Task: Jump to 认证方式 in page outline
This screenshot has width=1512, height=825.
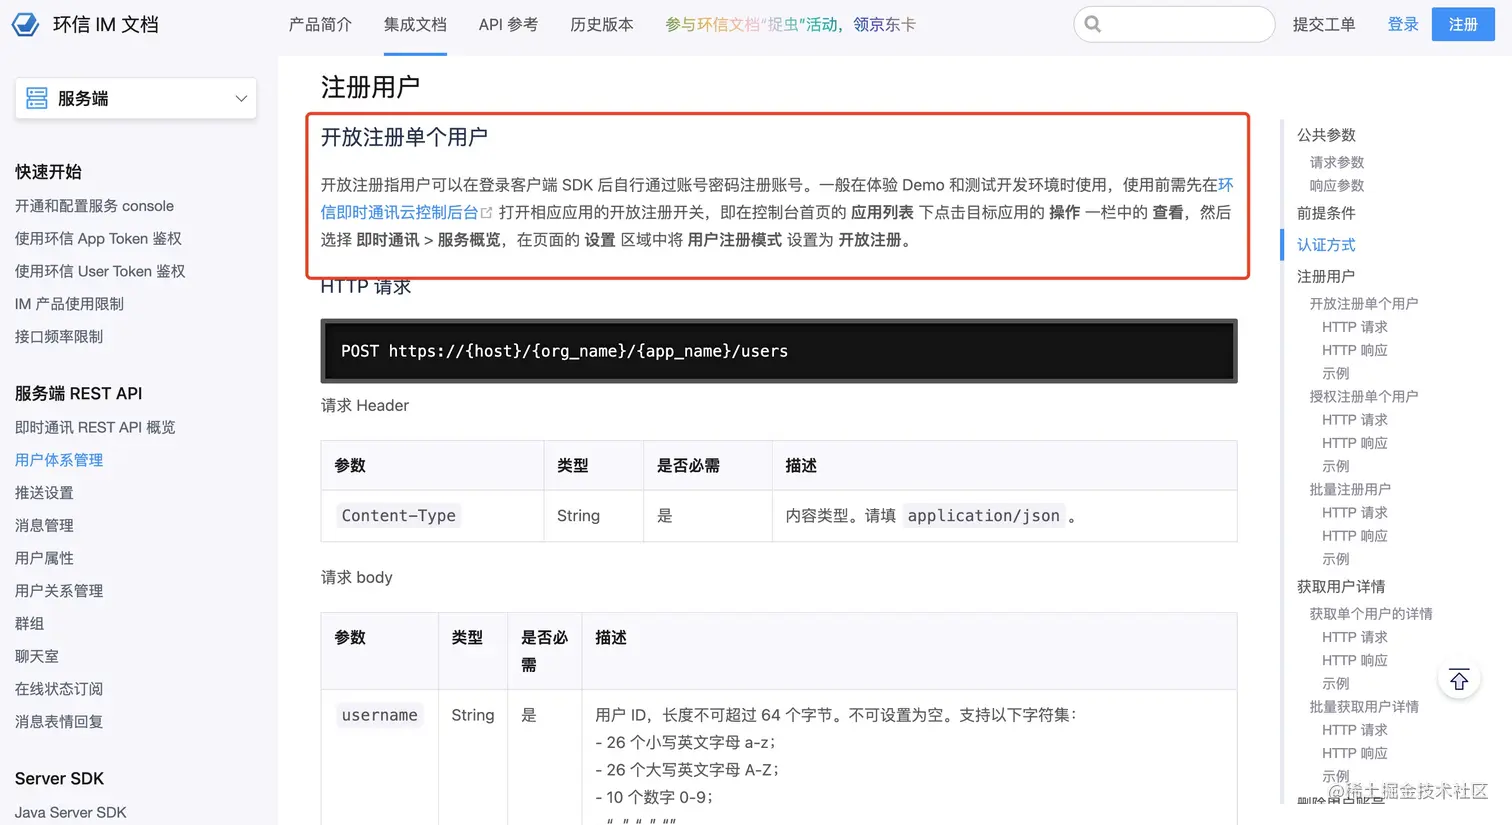Action: tap(1326, 245)
